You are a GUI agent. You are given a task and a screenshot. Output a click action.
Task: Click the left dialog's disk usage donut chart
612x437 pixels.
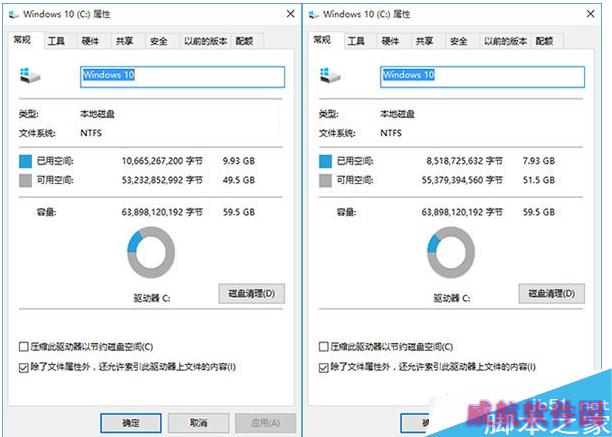[151, 252]
